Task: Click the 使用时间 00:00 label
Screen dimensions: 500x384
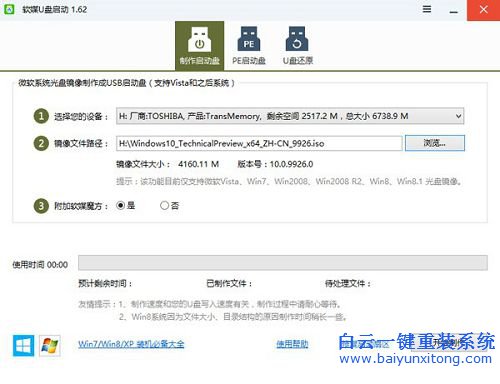Action: [x=40, y=265]
